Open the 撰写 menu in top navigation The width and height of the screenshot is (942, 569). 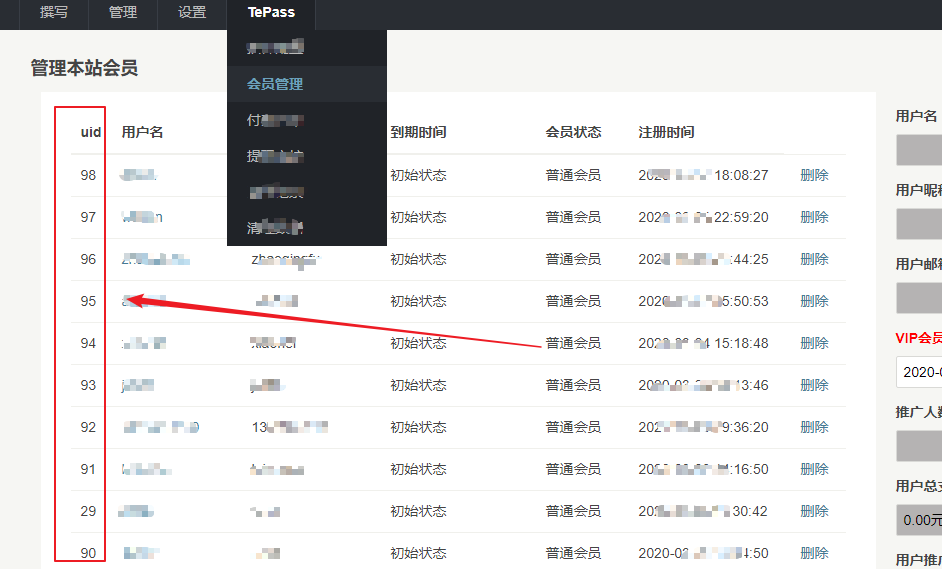[x=53, y=13]
